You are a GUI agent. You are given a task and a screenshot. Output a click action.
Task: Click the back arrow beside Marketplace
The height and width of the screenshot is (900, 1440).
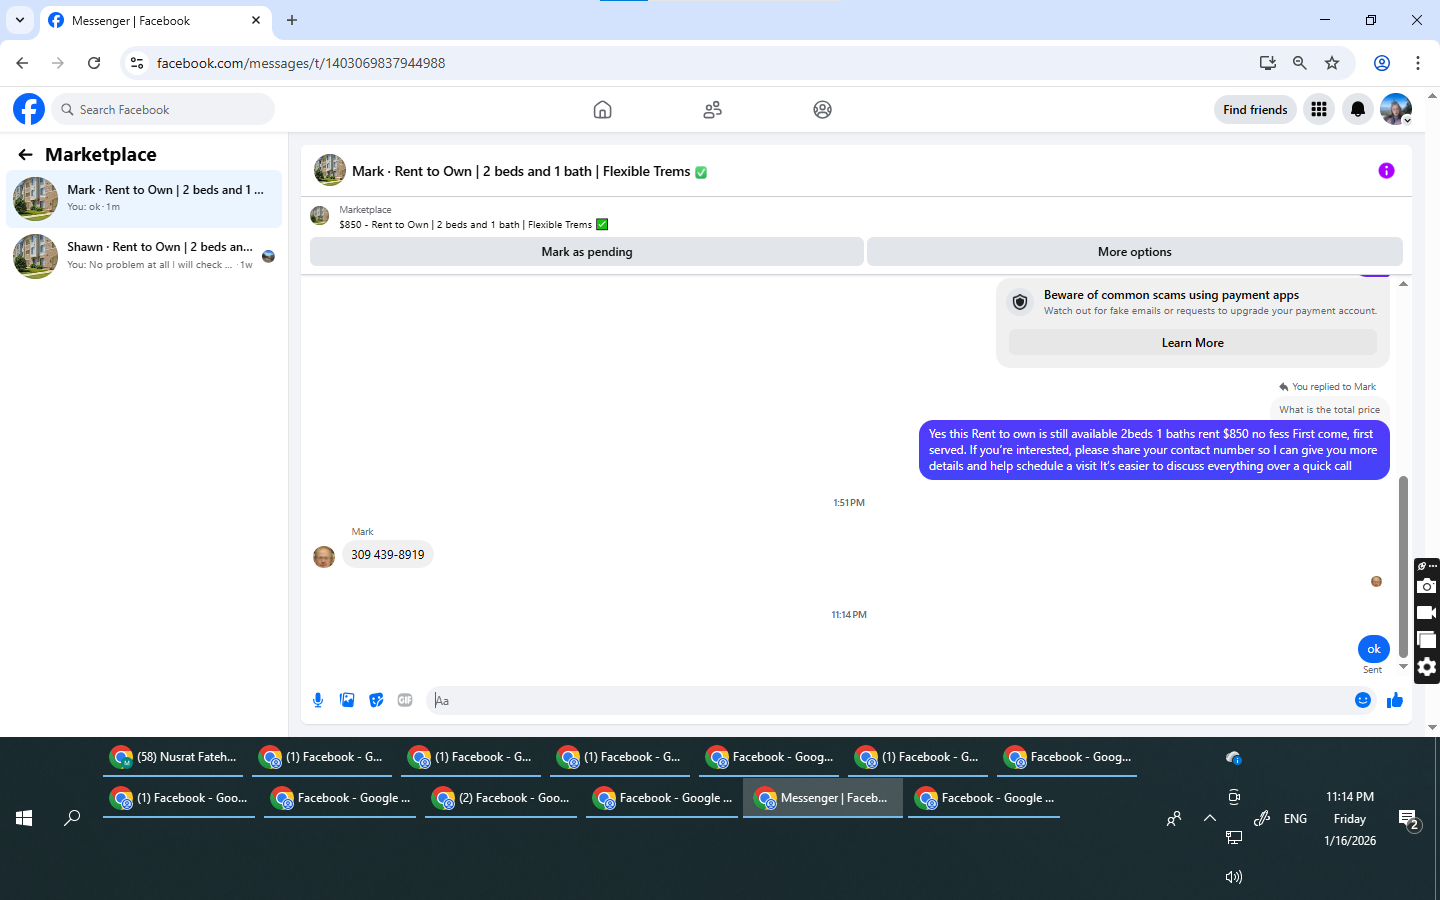coord(25,154)
